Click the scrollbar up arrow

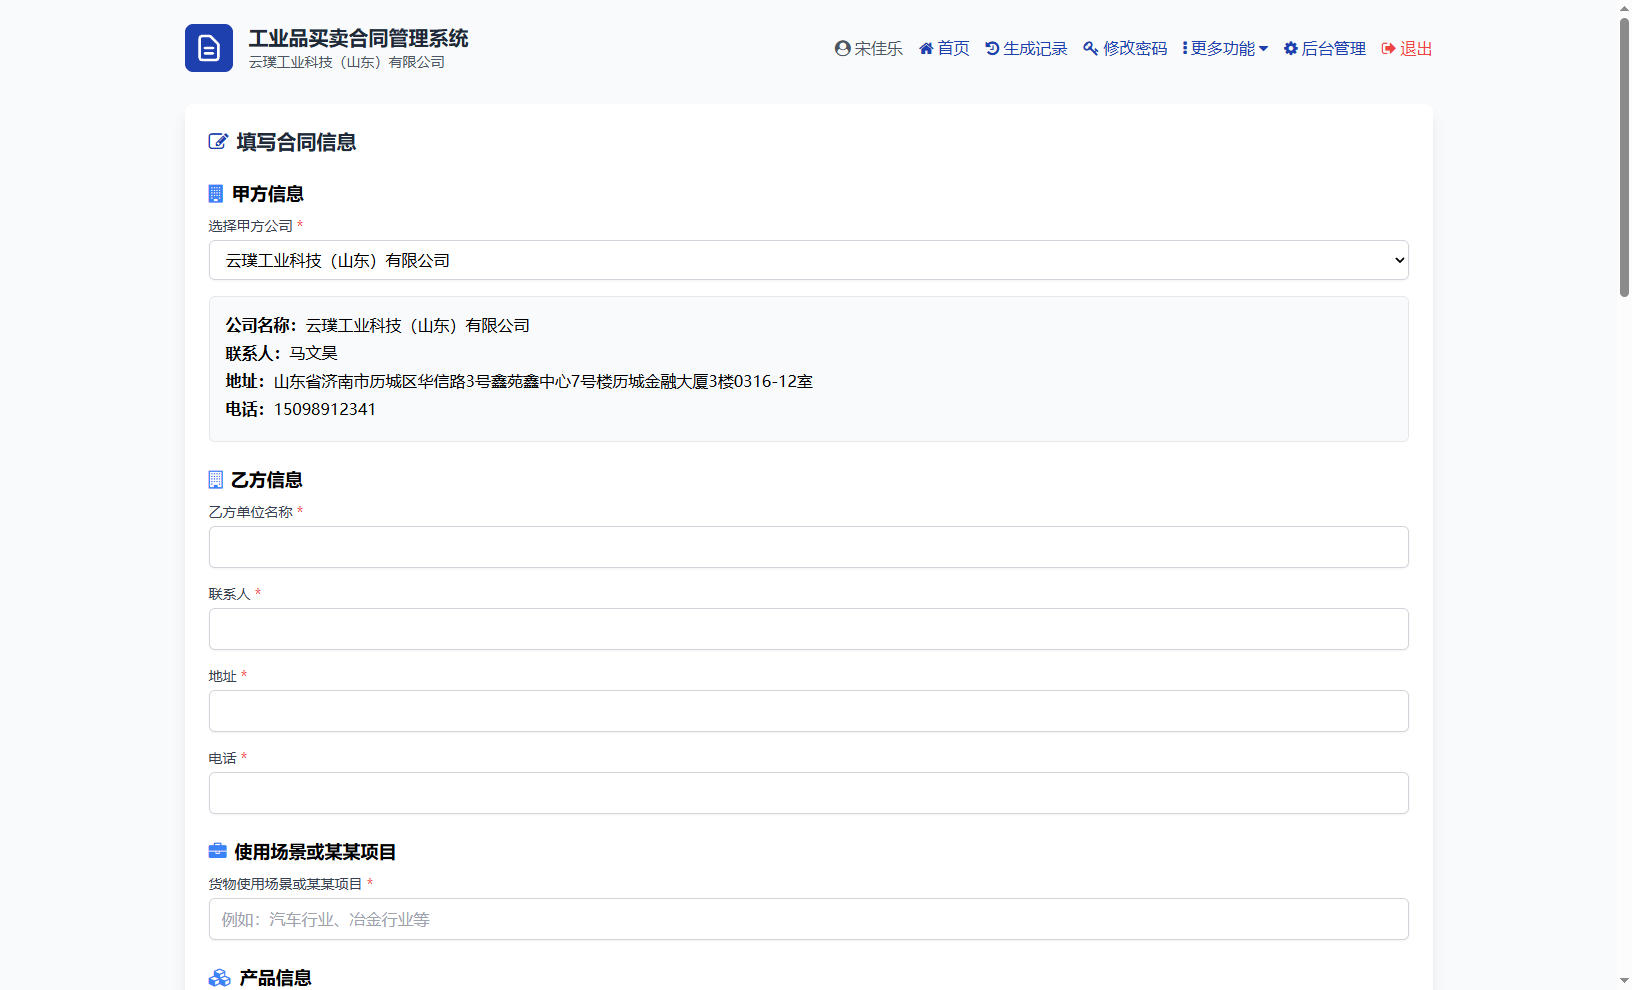(x=1624, y=8)
